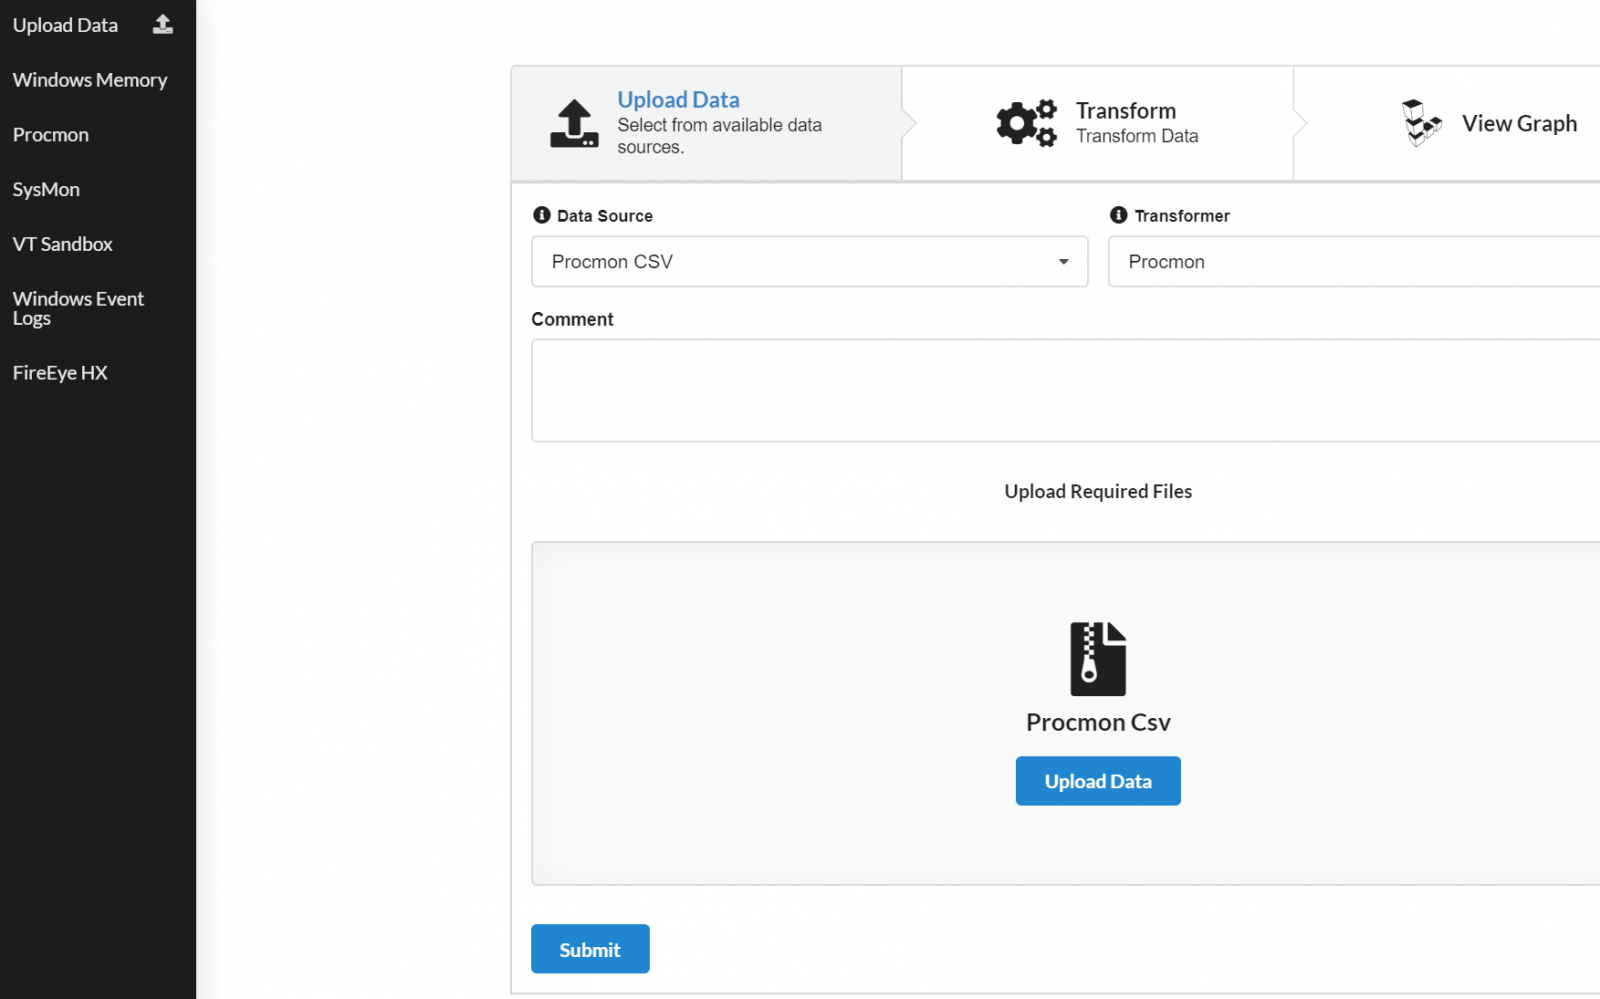Click the Transformer label
The width and height of the screenshot is (1600, 999).
pyautogui.click(x=1182, y=216)
